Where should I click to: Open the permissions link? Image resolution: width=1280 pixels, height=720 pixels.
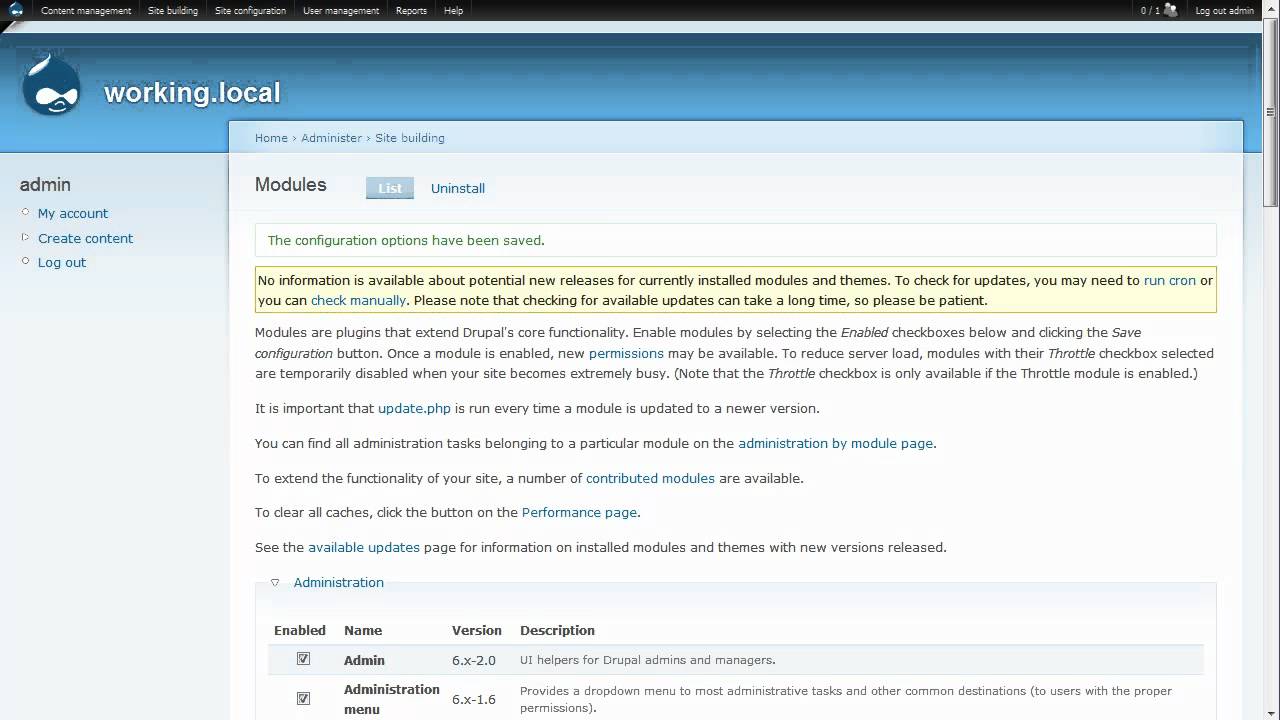626,353
